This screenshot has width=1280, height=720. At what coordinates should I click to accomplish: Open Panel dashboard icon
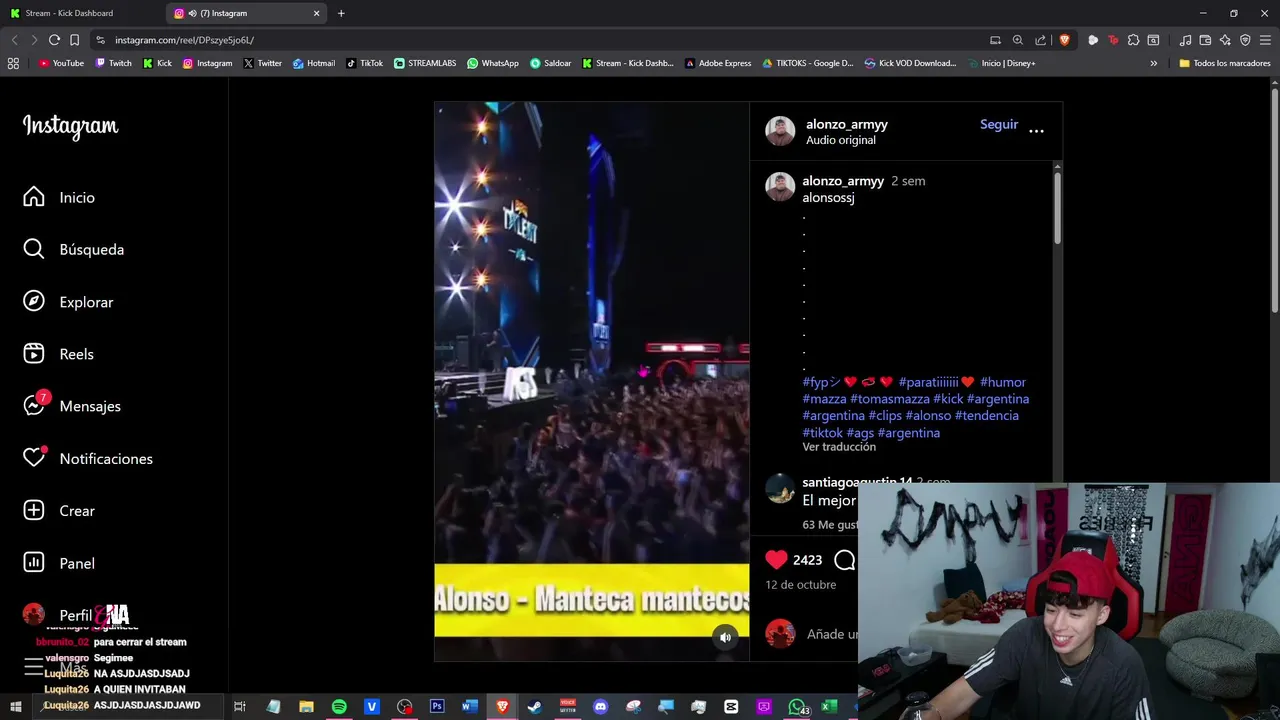[x=34, y=563]
